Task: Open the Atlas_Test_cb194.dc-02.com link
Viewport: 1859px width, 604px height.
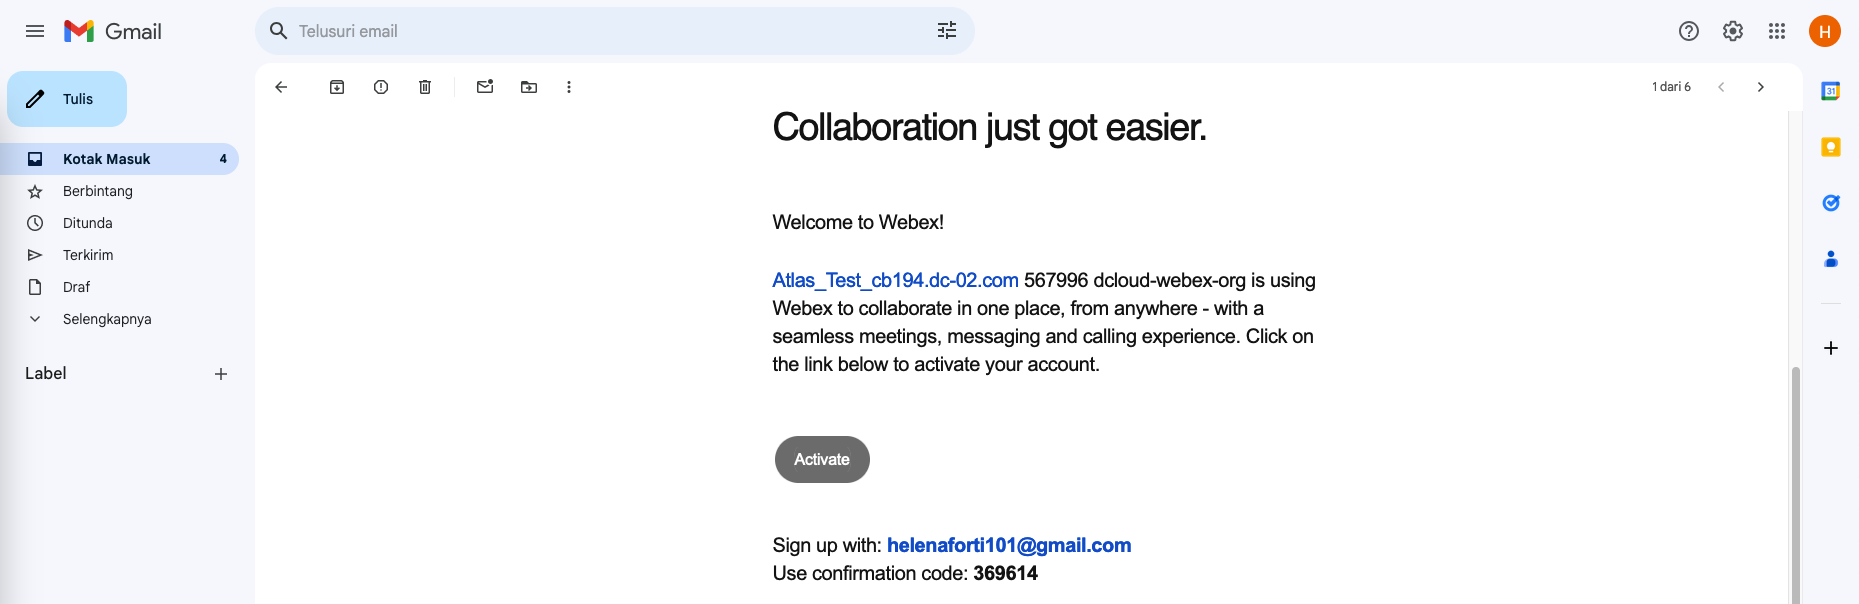Action: (895, 281)
